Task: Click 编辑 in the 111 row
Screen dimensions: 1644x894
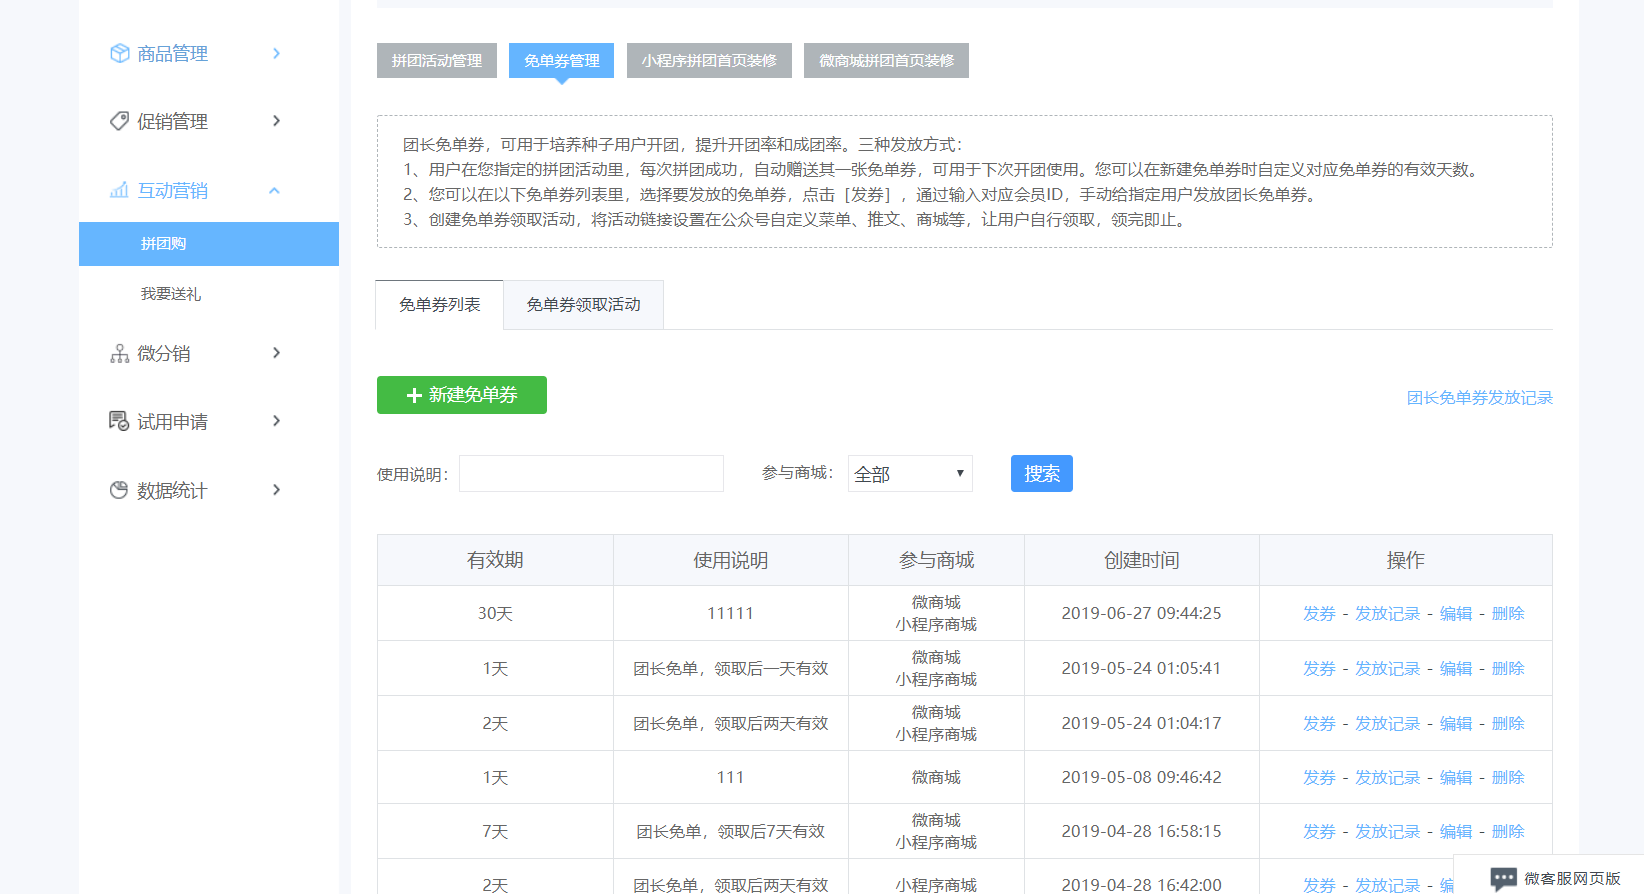Action: click(x=1456, y=778)
